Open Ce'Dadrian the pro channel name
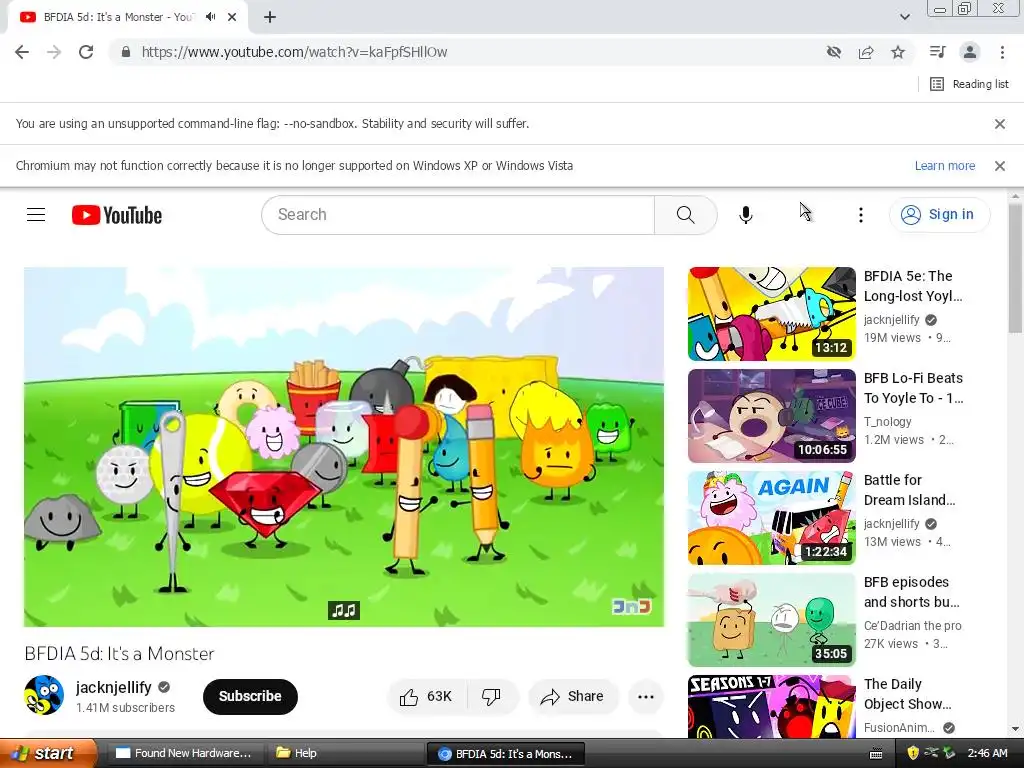 click(x=912, y=626)
